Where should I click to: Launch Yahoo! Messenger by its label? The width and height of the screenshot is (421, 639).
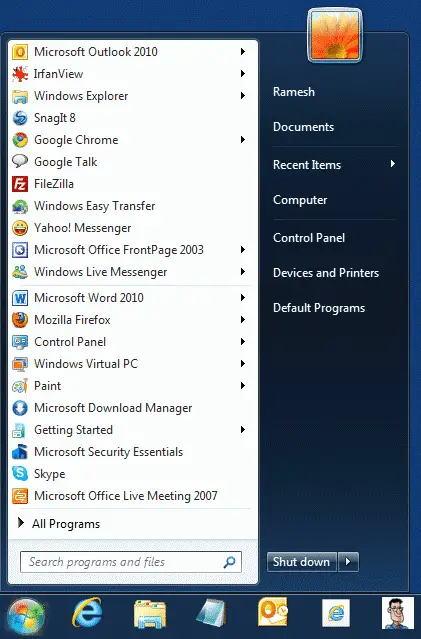[83, 228]
